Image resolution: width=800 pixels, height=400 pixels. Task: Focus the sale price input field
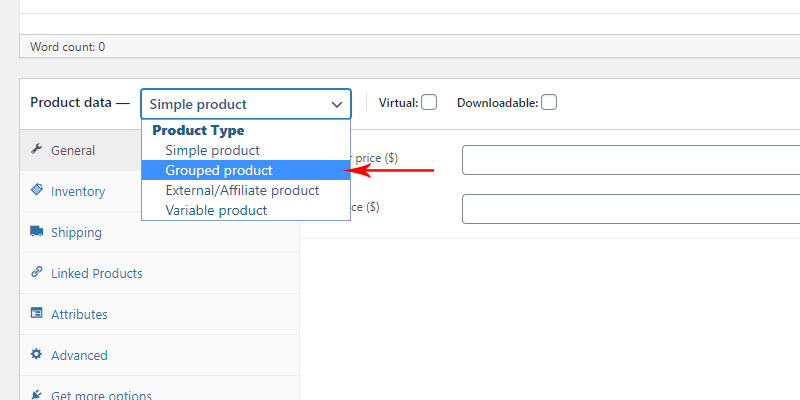[x=631, y=209]
